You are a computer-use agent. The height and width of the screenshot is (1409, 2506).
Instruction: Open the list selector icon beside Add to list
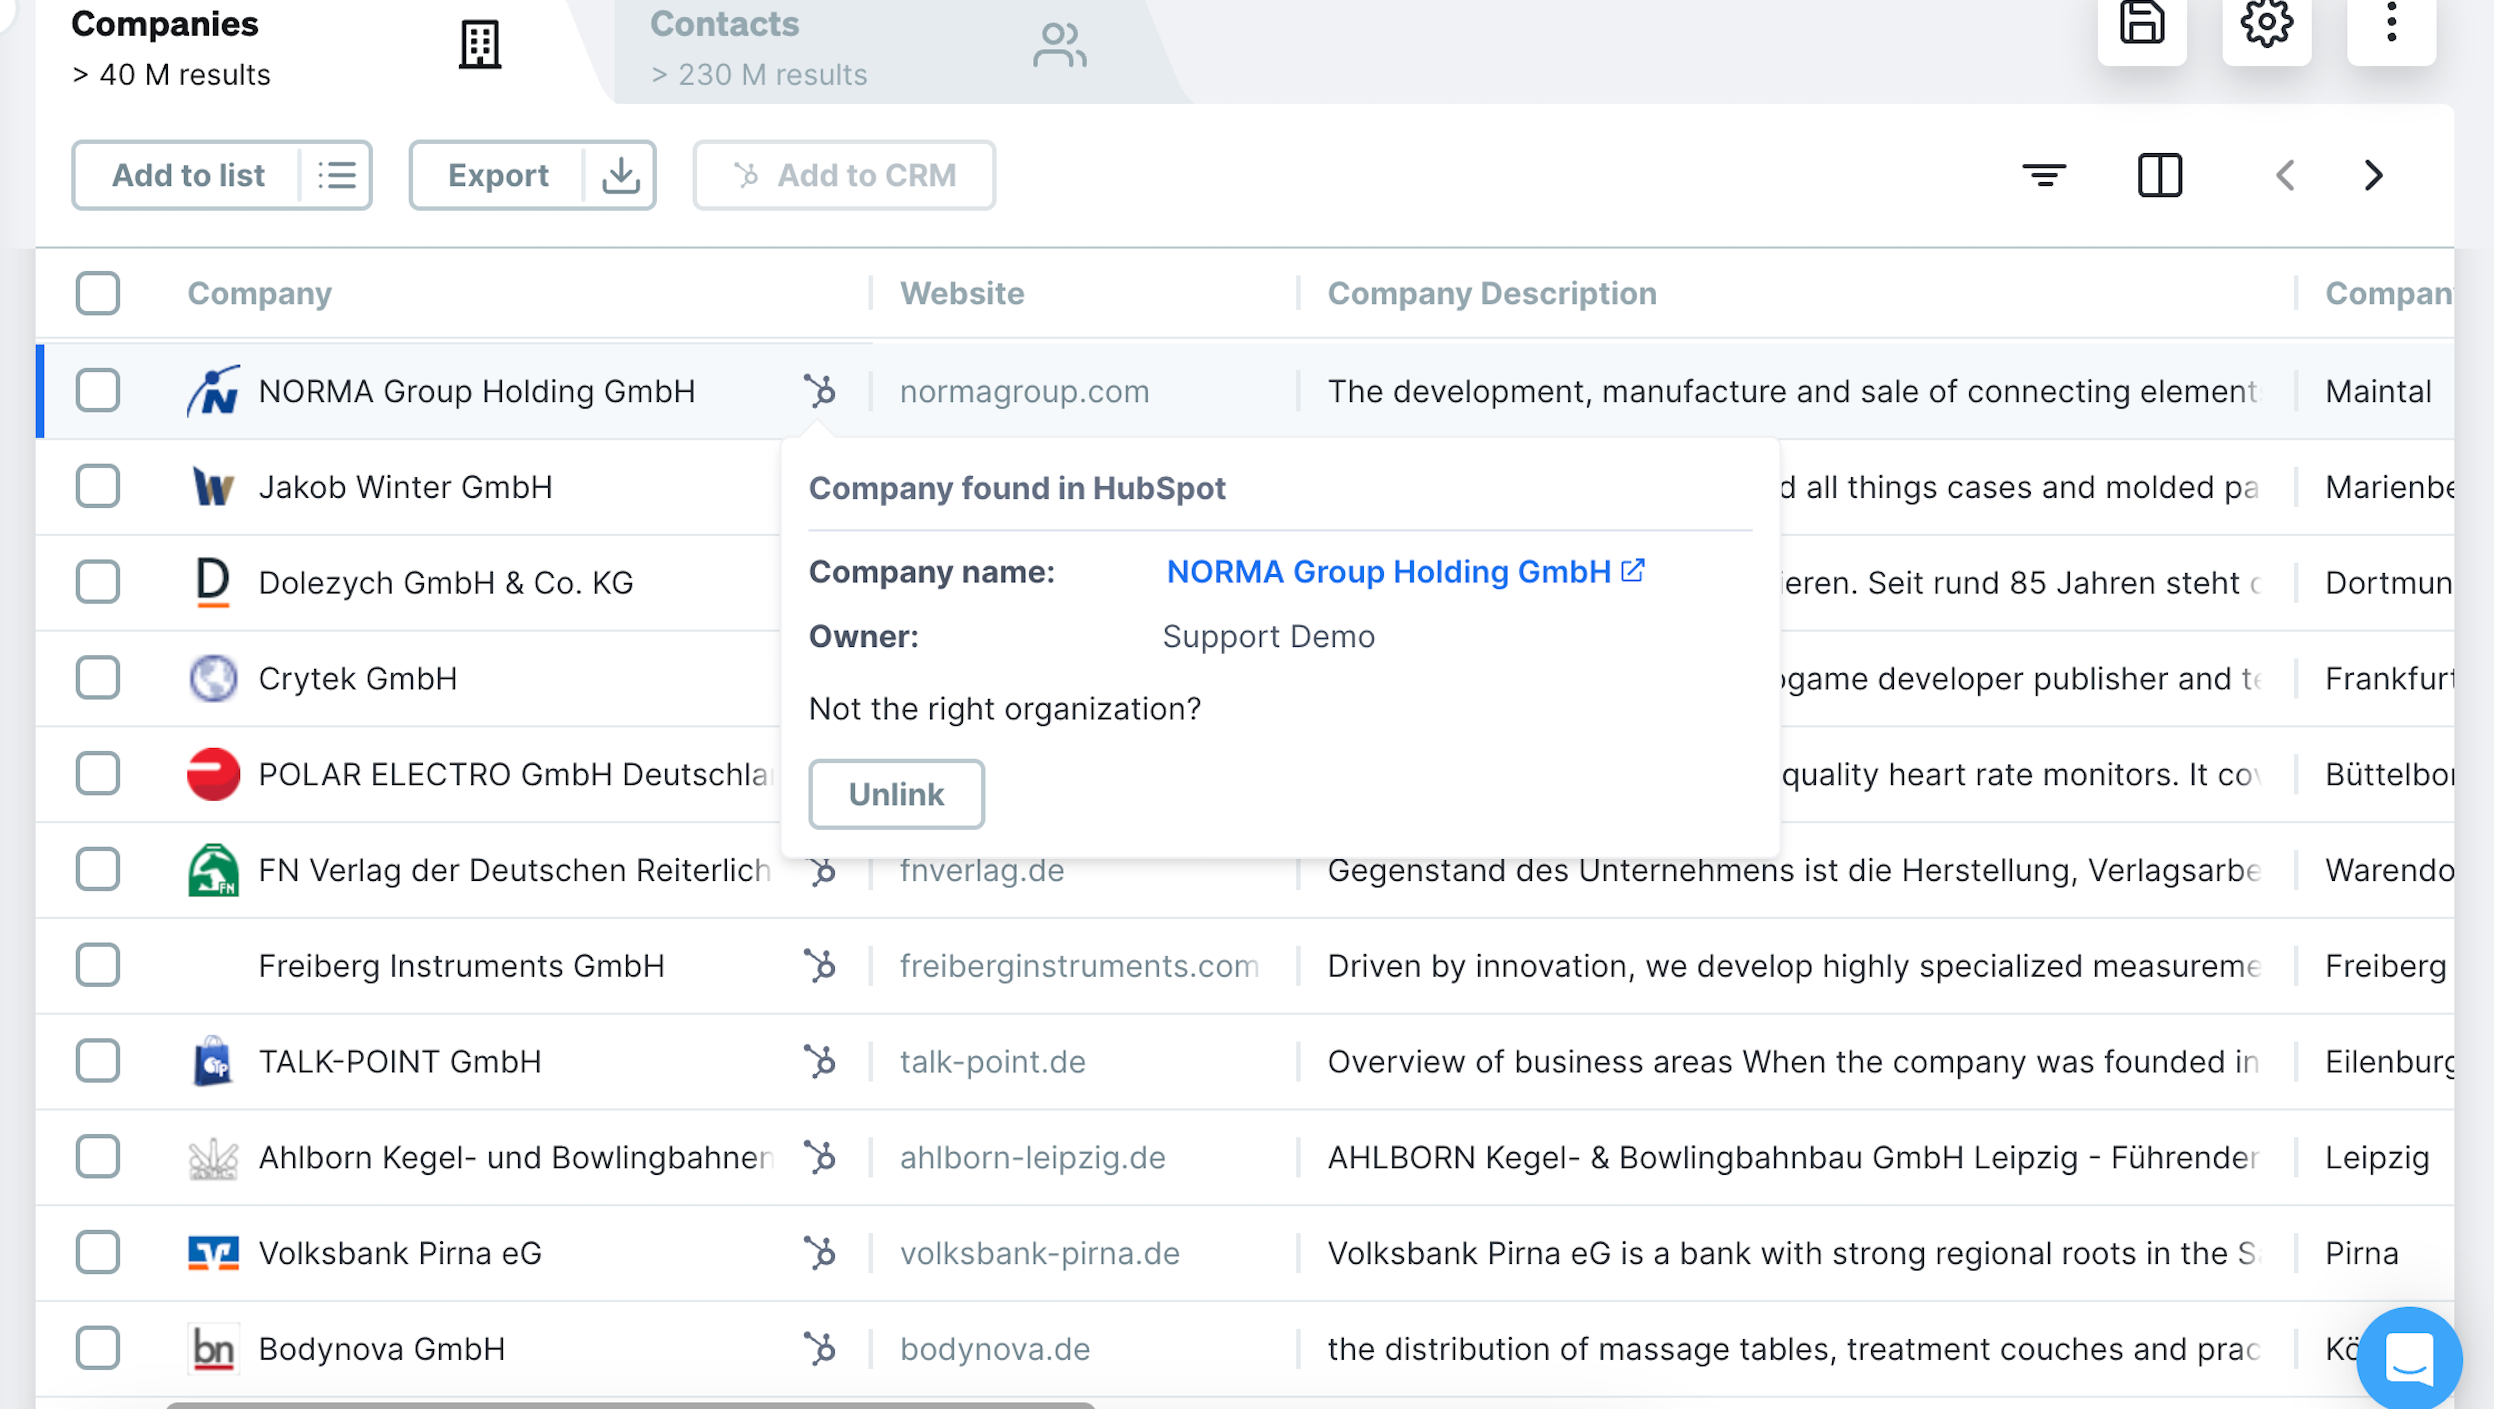(338, 175)
